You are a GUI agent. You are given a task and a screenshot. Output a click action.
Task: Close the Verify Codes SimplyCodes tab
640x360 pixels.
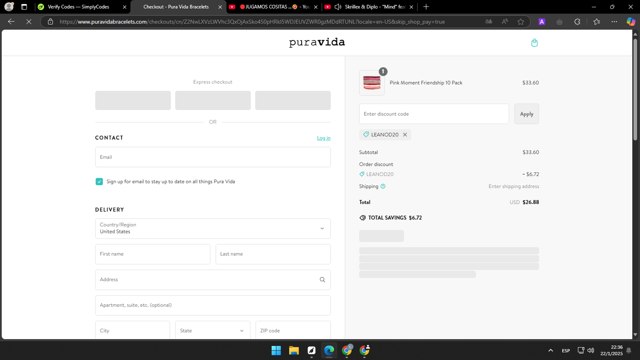(124, 7)
